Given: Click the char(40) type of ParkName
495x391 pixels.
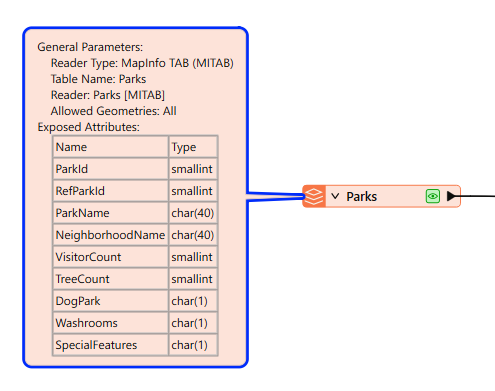Looking at the screenshot, I should coord(193,213).
